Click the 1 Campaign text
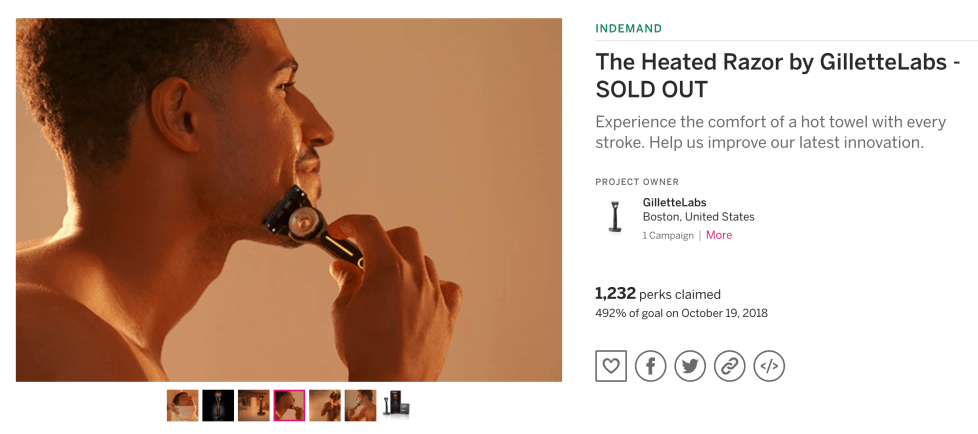Image resolution: width=978 pixels, height=434 pixels. 668,236
